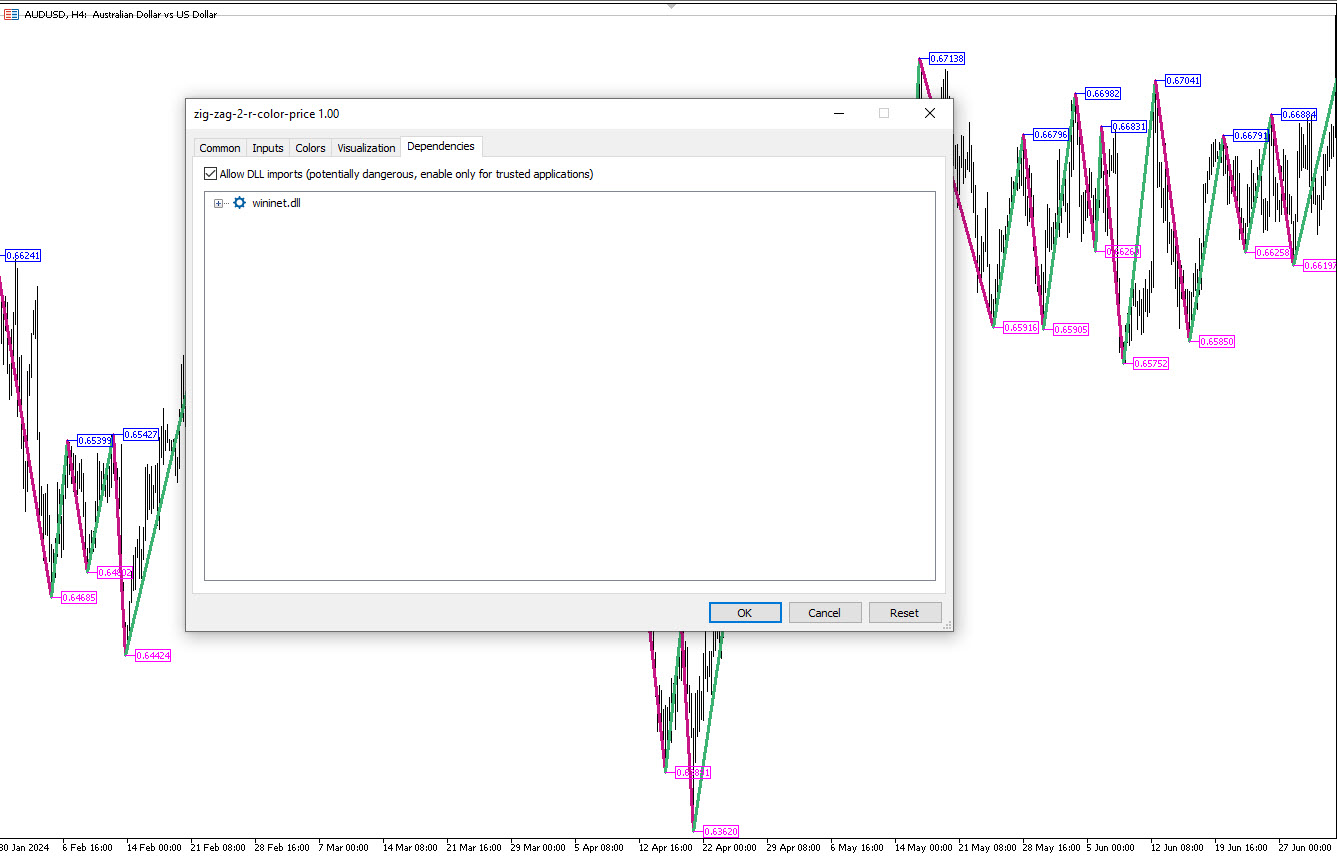1337x856 pixels.
Task: Click the Reset button
Action: pyautogui.click(x=905, y=613)
